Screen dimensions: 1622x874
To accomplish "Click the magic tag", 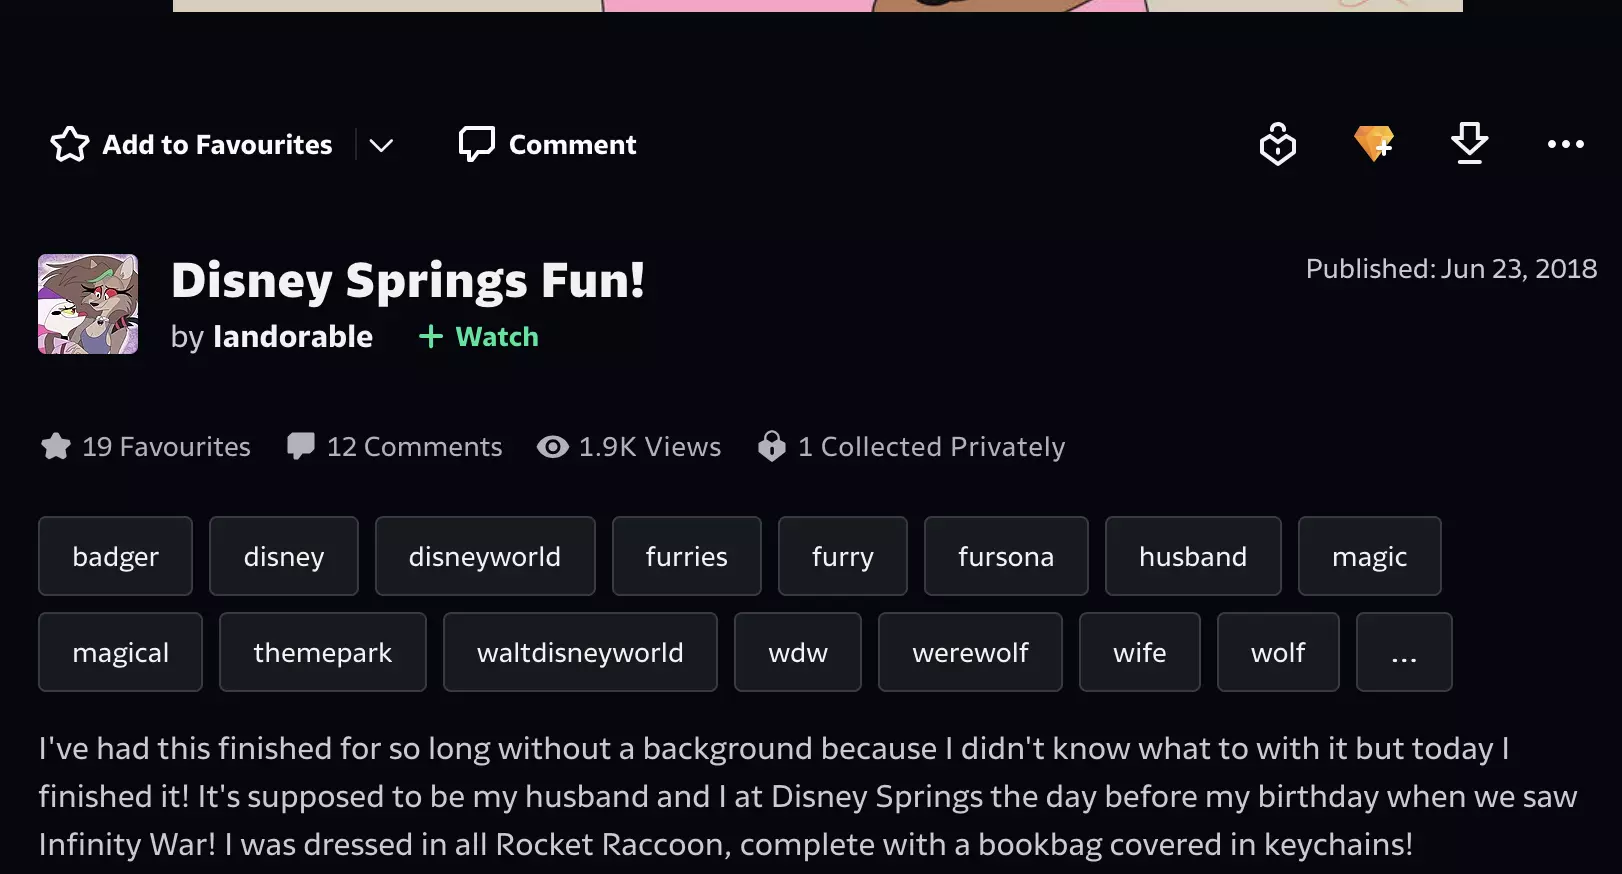I will [1370, 556].
